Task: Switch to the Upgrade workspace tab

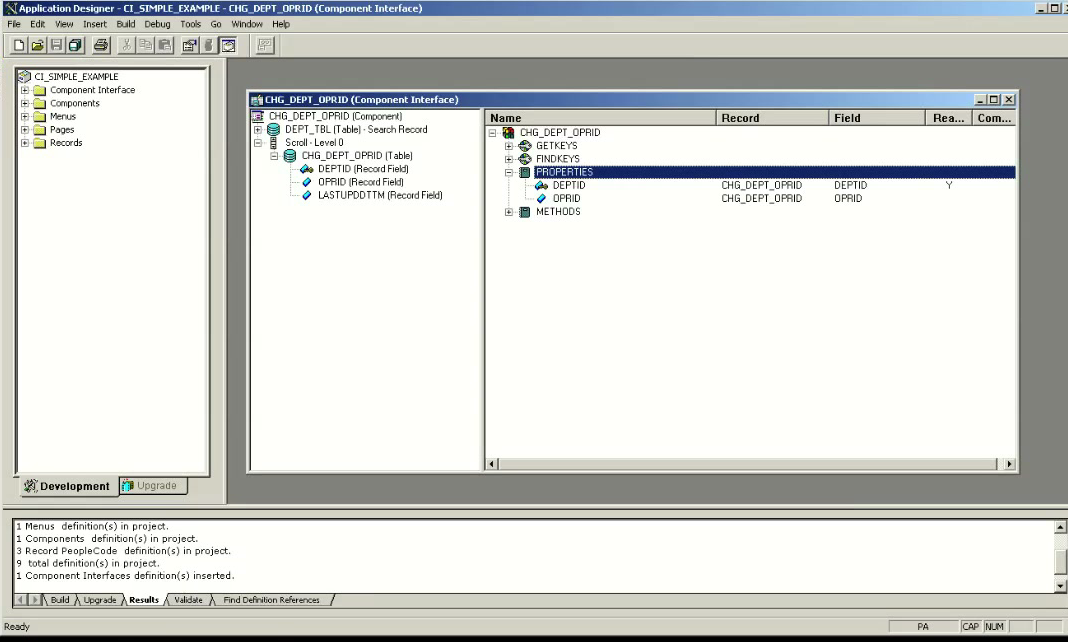Action: tap(153, 485)
